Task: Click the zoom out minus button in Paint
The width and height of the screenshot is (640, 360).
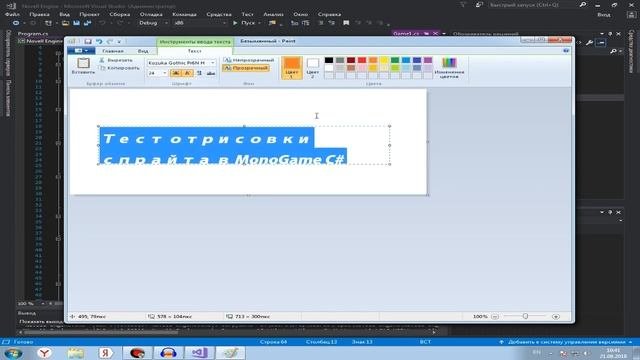Action: tap(495, 316)
